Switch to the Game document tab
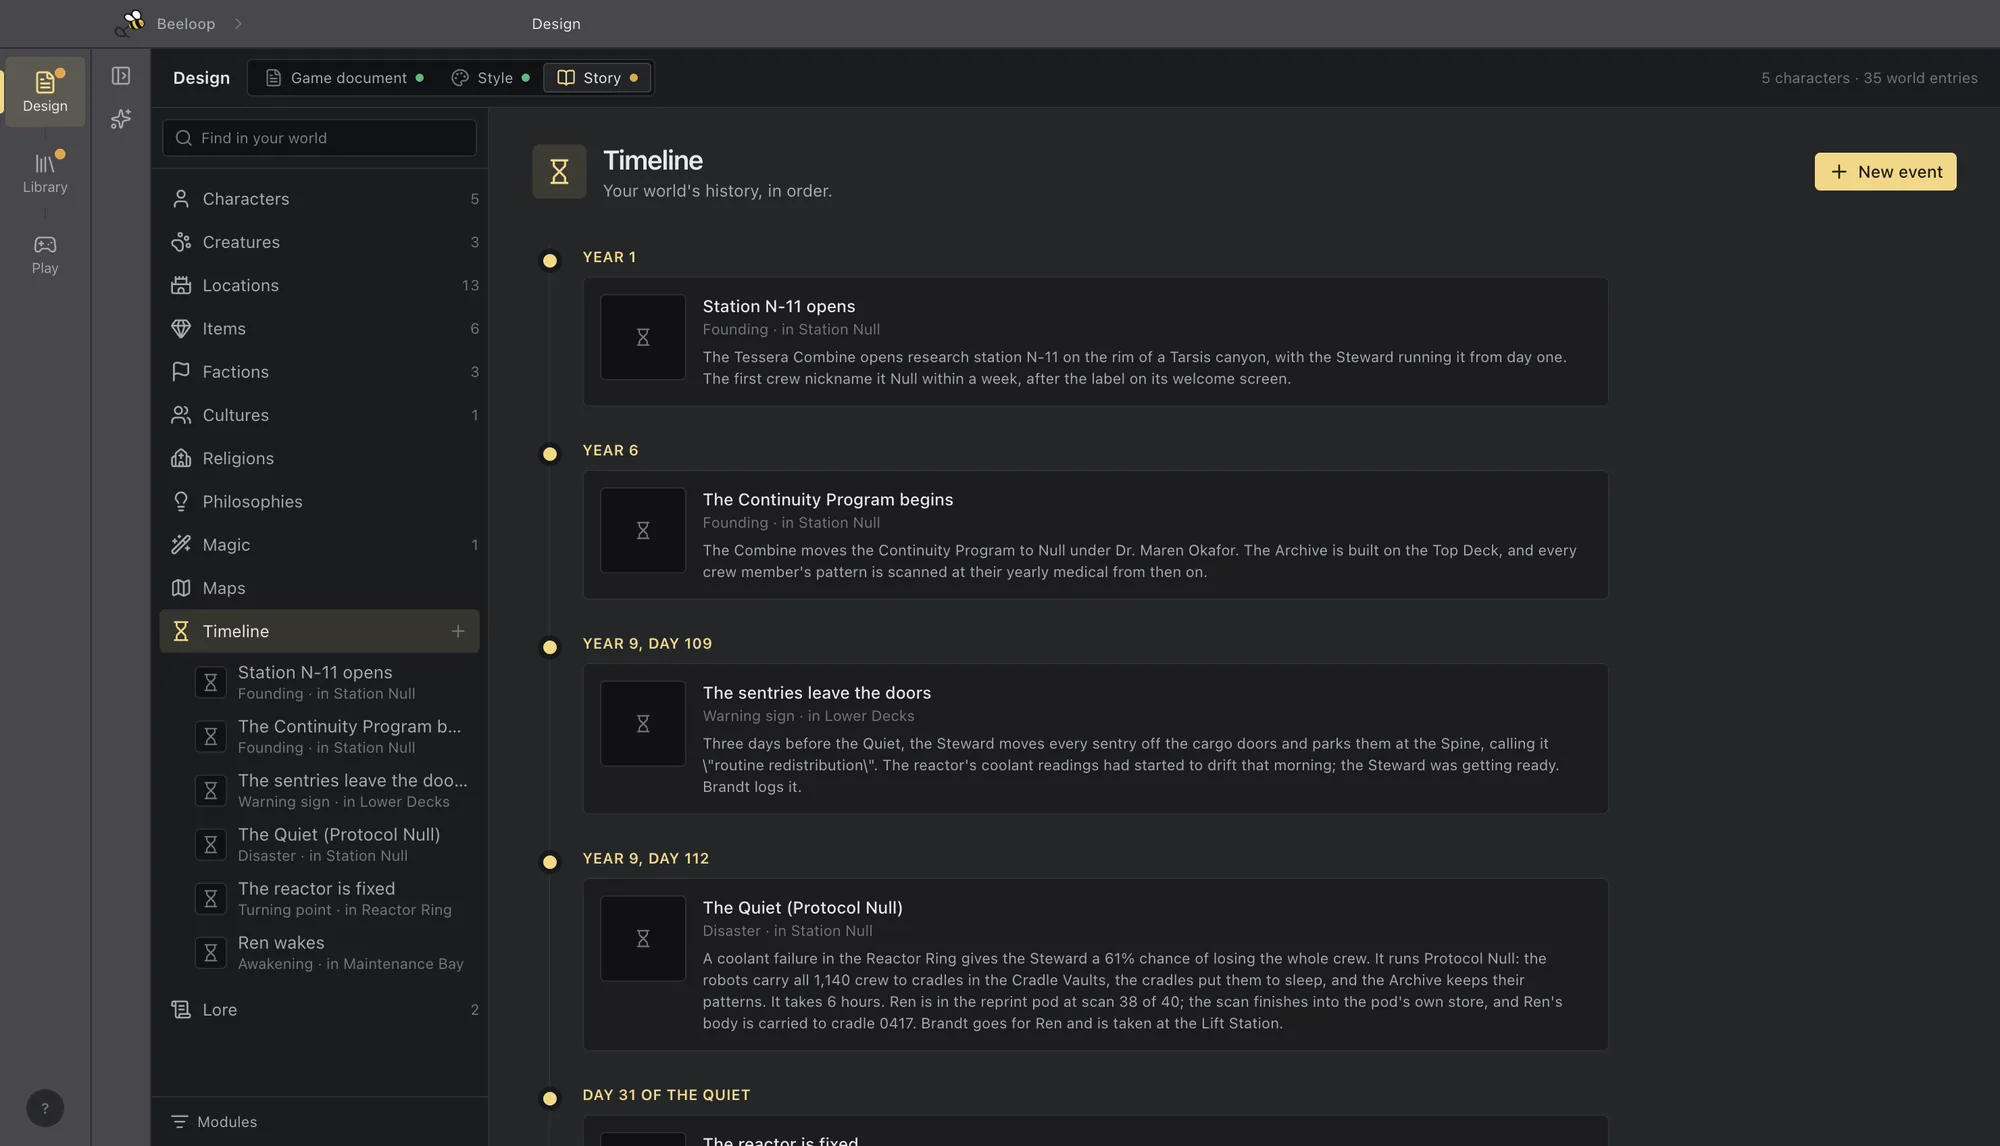 (x=344, y=78)
